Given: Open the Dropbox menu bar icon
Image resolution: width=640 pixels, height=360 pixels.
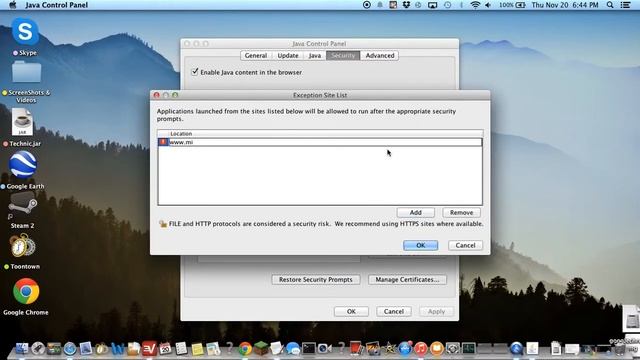Looking at the screenshot, I should tap(406, 5).
